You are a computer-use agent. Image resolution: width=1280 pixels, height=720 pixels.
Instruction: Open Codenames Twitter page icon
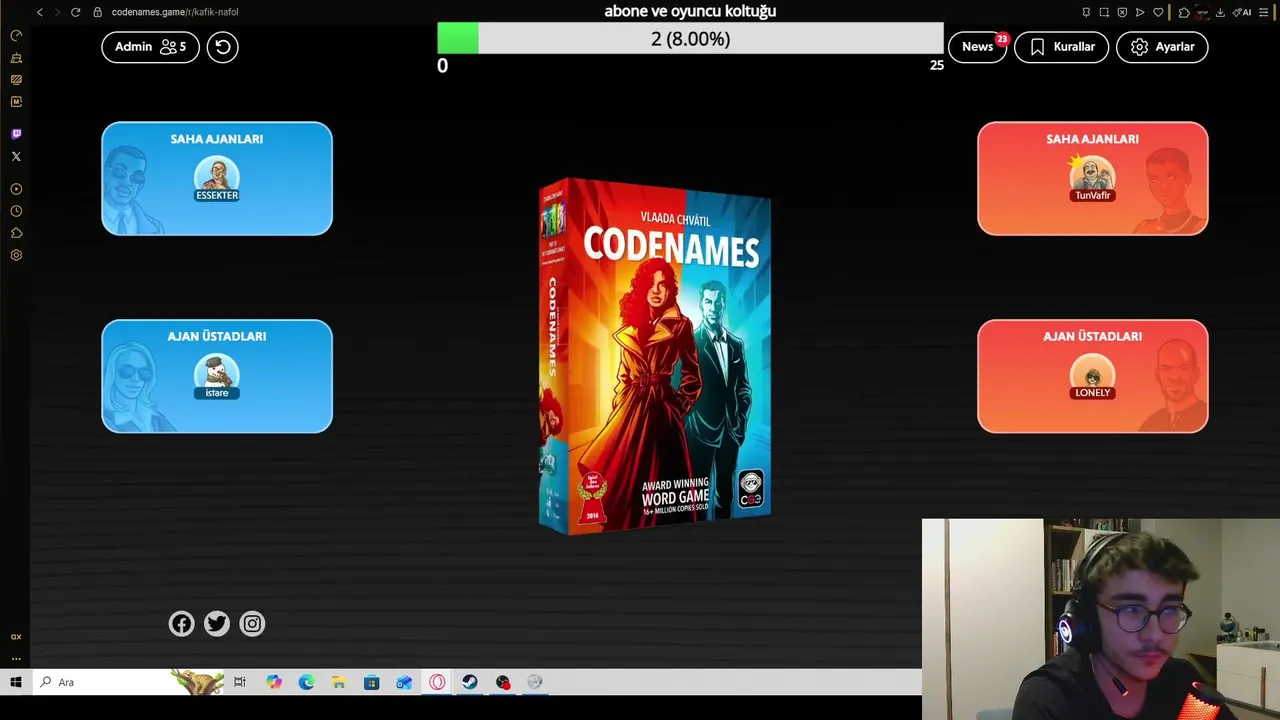pos(217,624)
